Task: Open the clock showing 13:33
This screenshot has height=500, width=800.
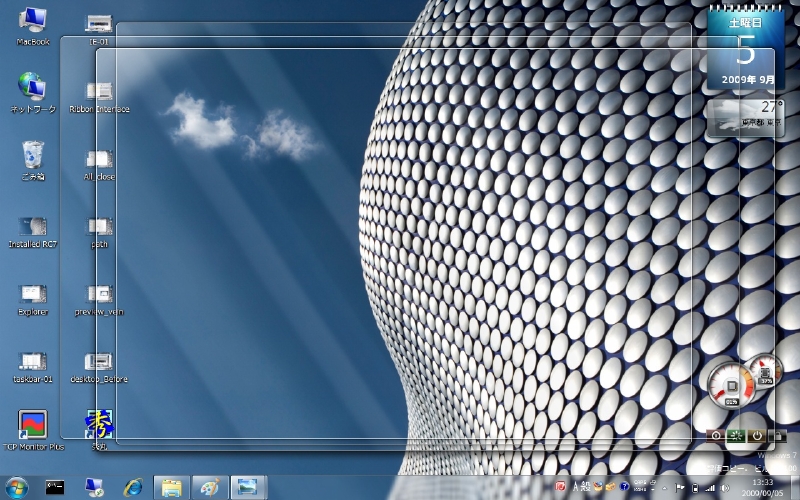Action: point(763,488)
